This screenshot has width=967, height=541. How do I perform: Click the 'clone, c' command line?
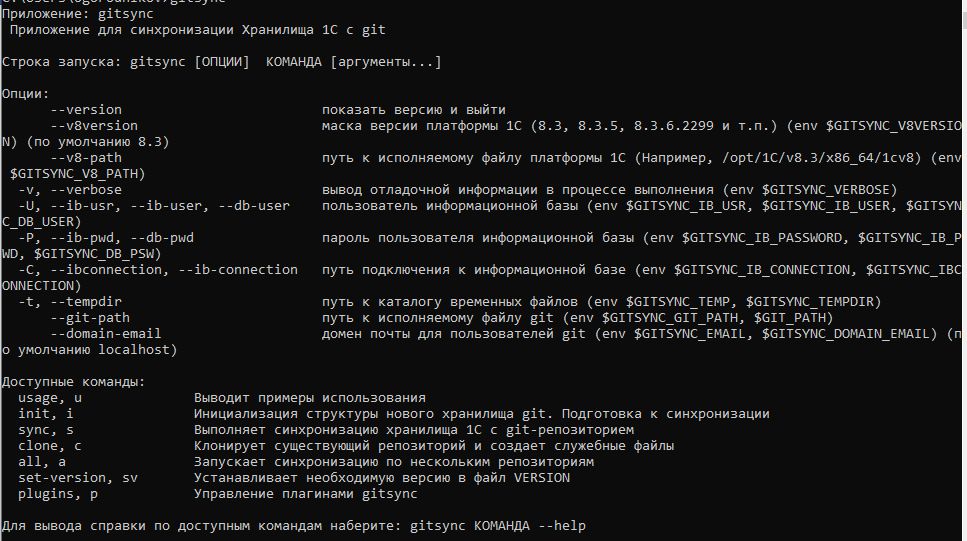(346, 447)
